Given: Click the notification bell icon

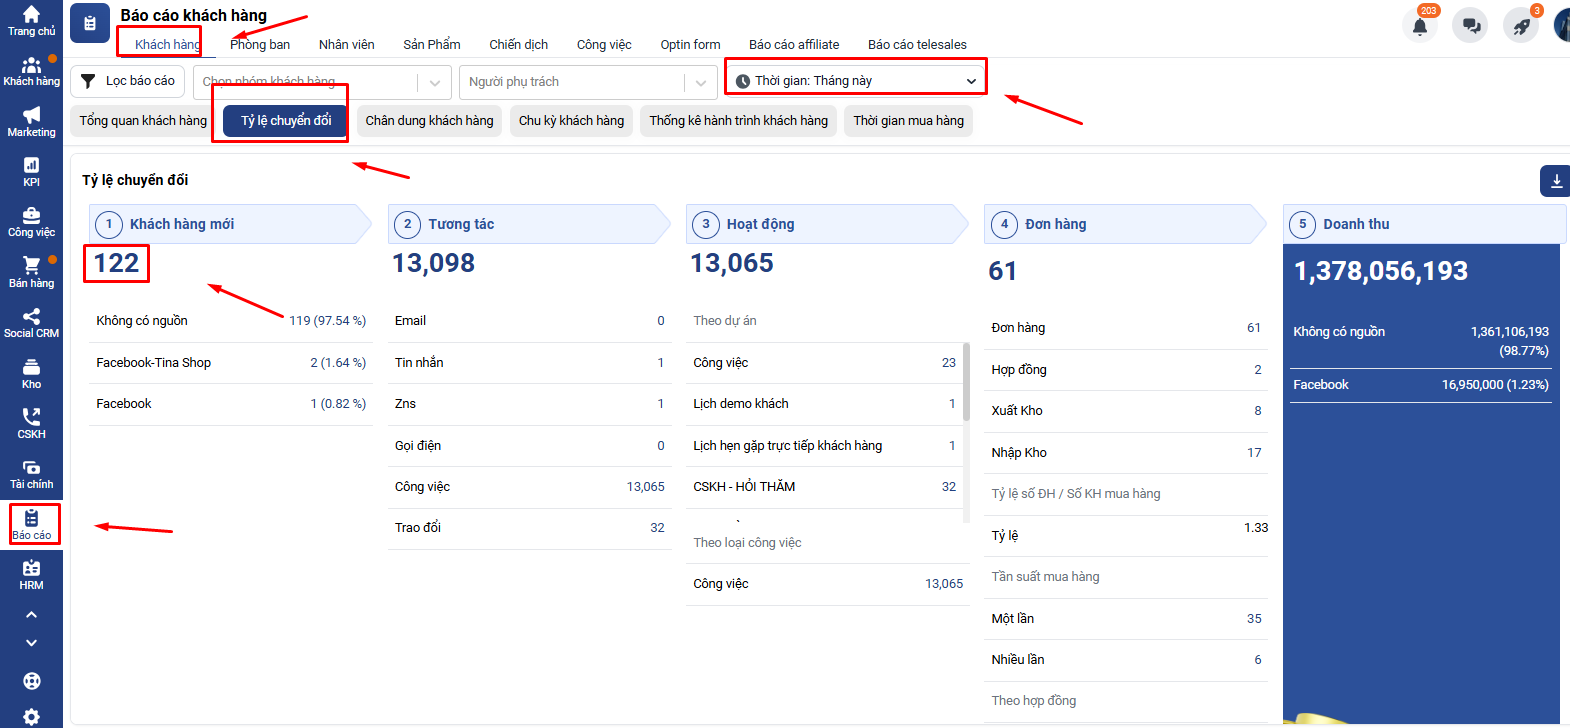Looking at the screenshot, I should (1419, 26).
